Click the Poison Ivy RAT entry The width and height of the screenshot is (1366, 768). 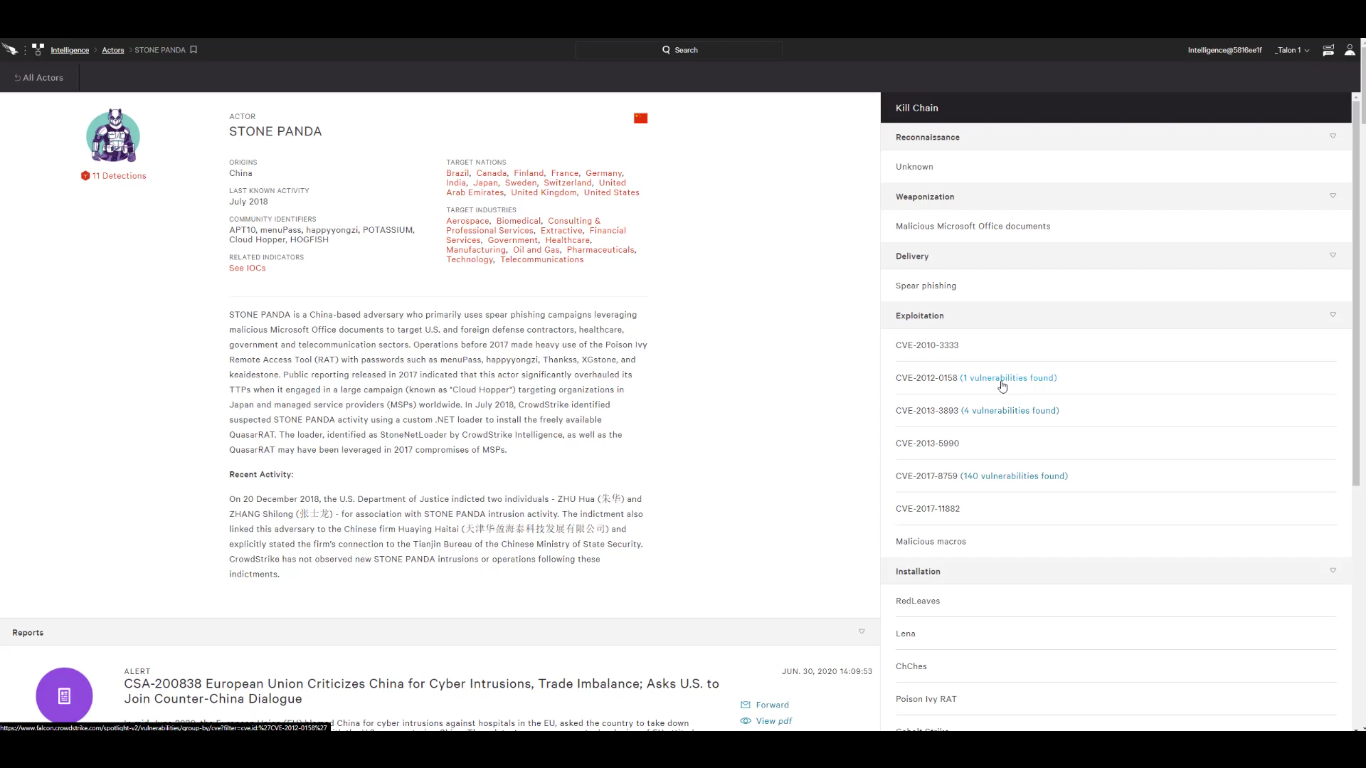[x=926, y=699]
